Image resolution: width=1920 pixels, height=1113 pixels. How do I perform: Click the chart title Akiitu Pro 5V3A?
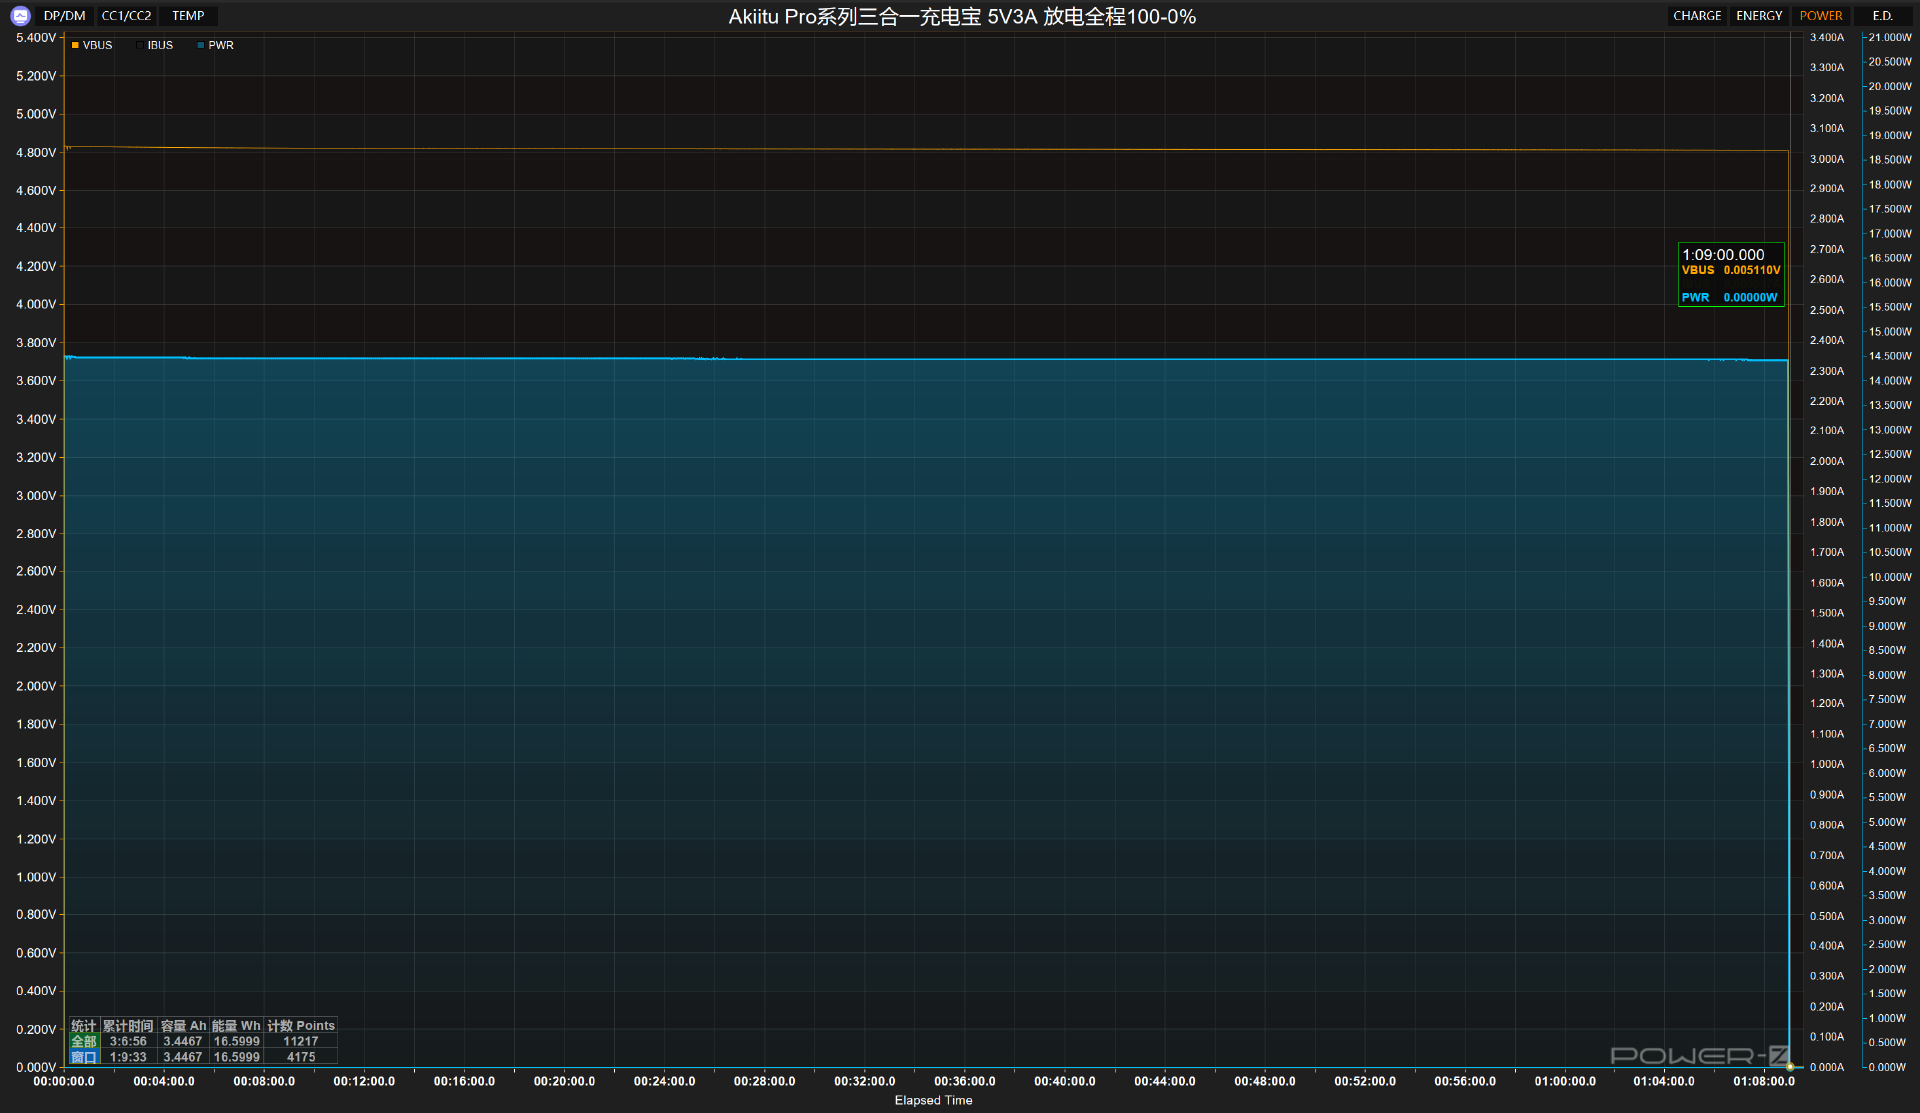pyautogui.click(x=962, y=17)
